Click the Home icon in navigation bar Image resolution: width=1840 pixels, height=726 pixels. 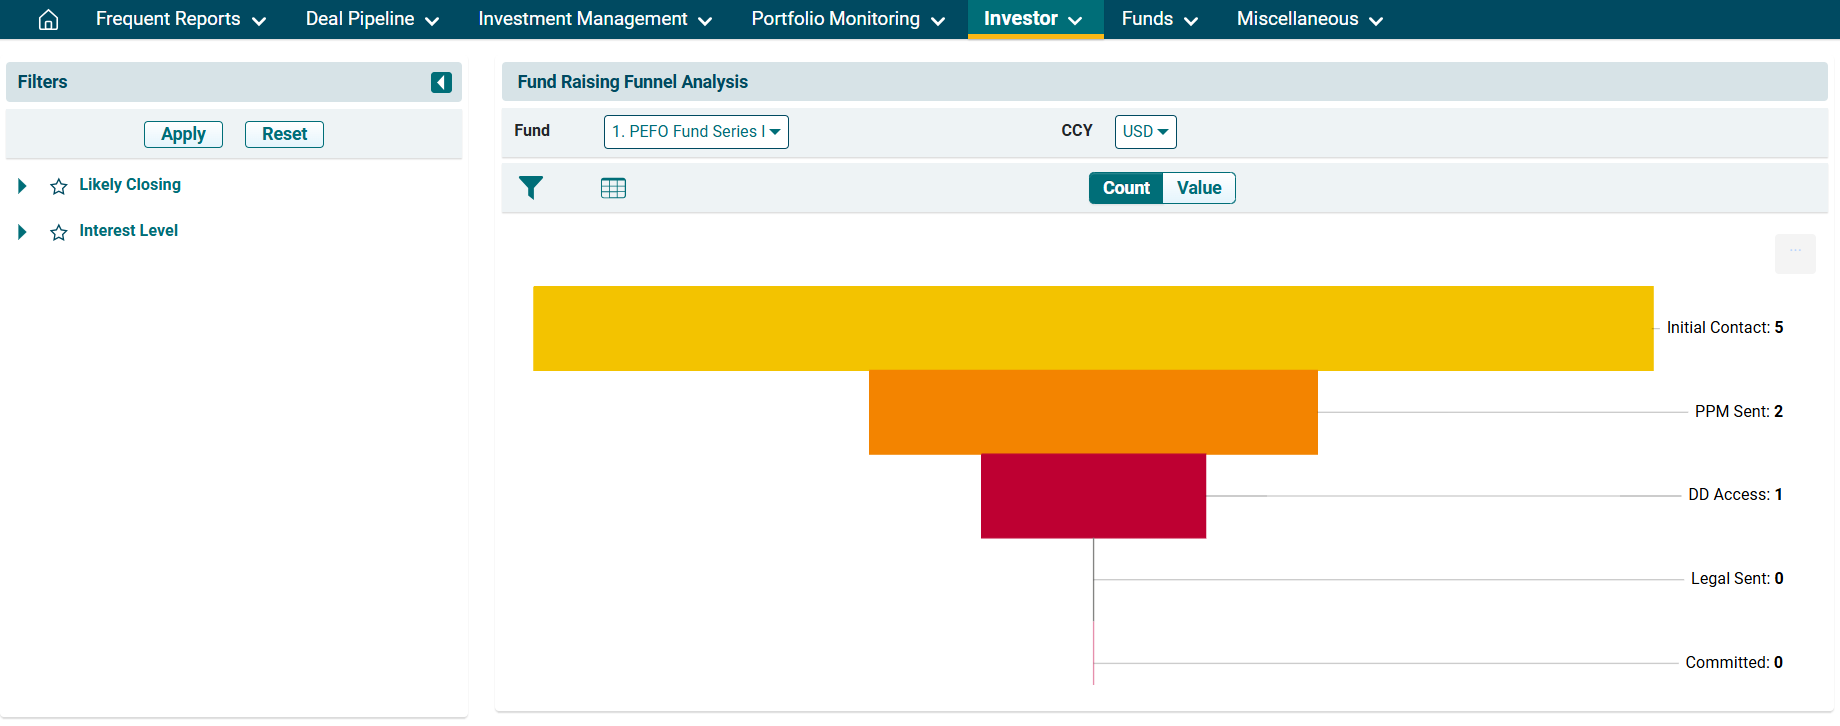48,20
